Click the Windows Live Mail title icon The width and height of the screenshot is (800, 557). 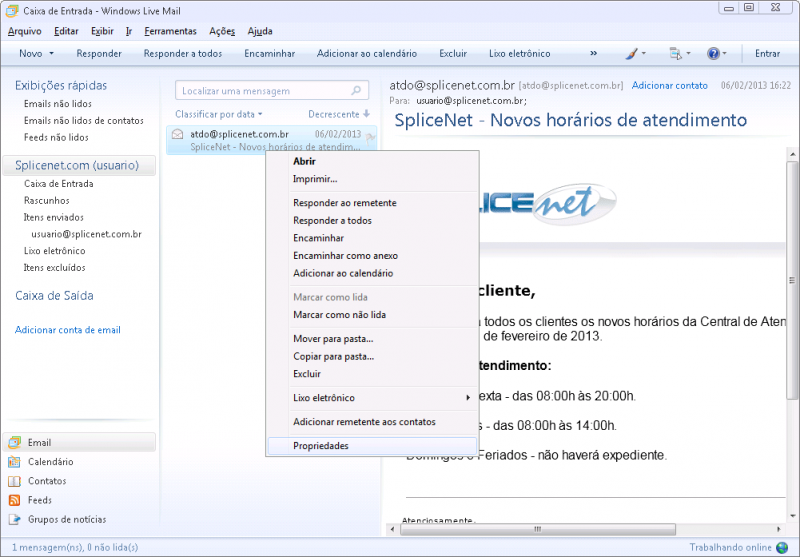coord(12,11)
